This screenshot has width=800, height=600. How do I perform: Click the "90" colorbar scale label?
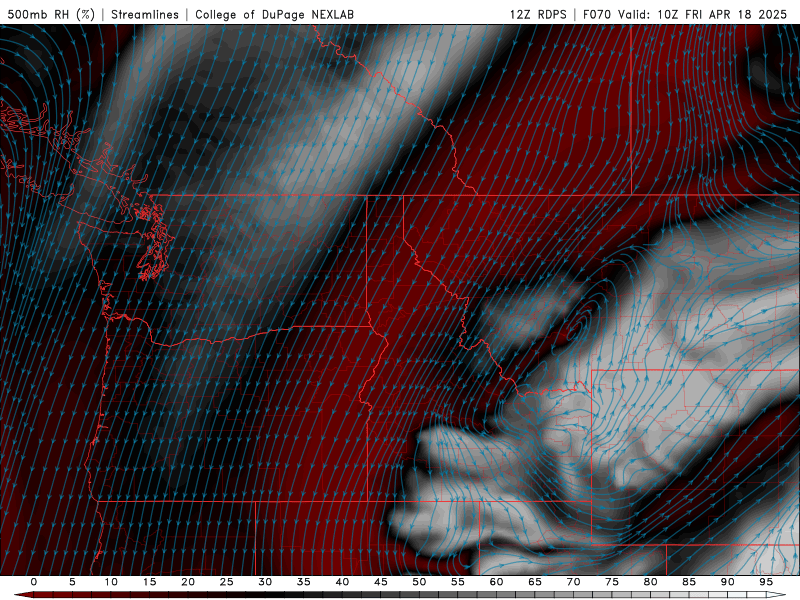727,582
